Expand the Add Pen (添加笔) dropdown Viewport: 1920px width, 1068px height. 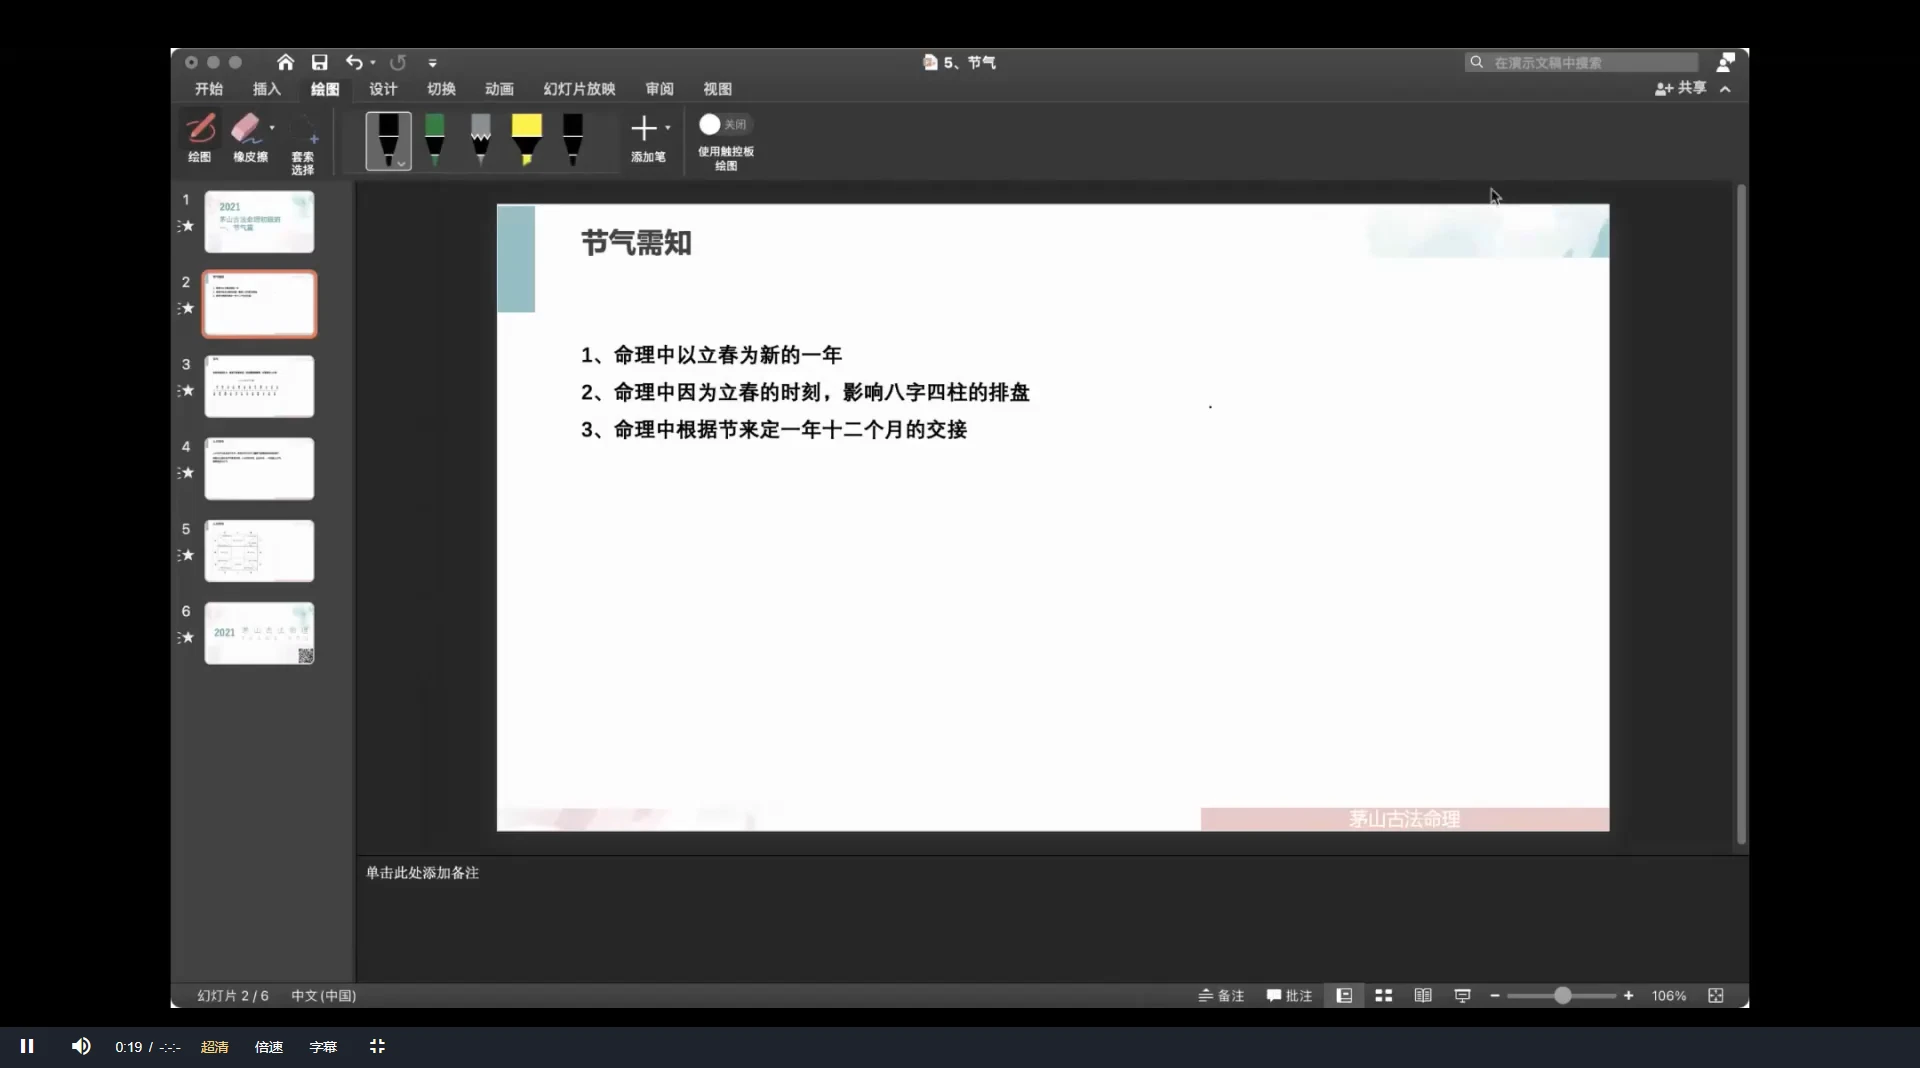pos(668,128)
